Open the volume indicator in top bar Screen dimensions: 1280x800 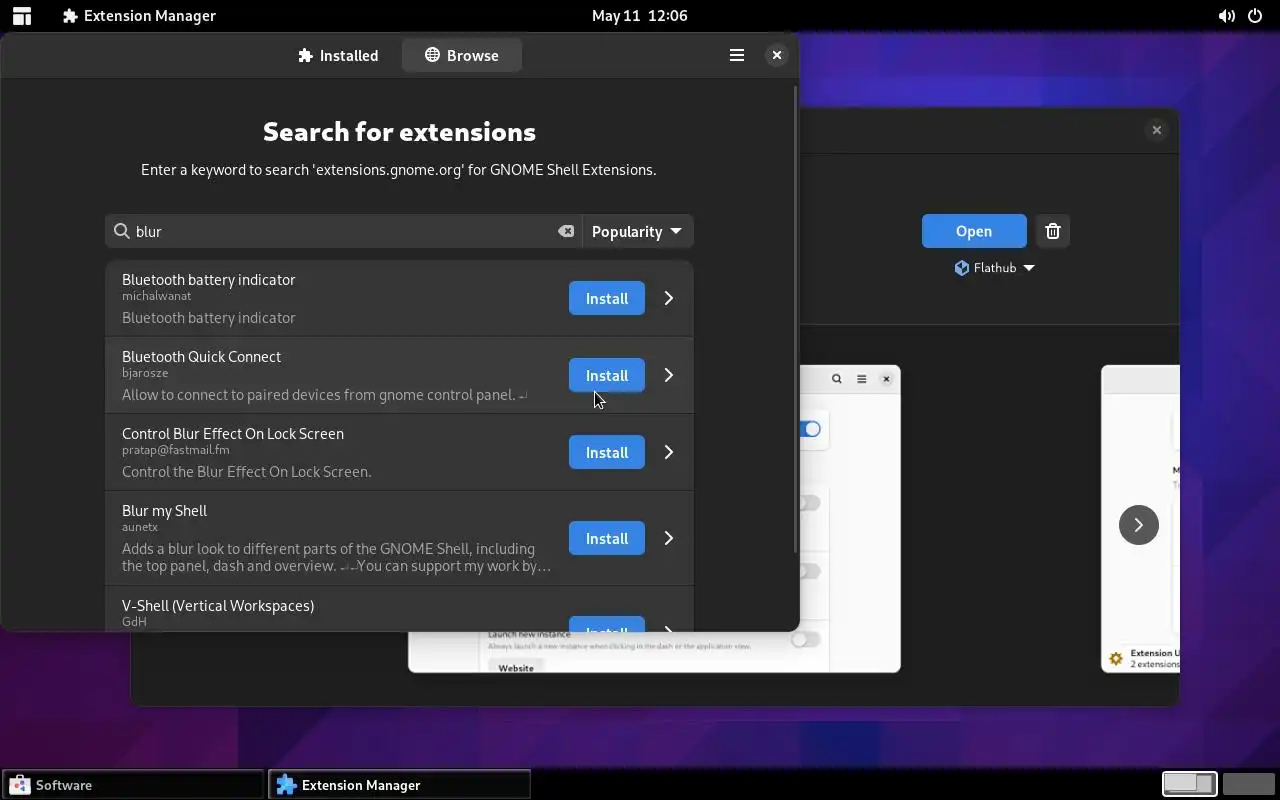(x=1226, y=16)
